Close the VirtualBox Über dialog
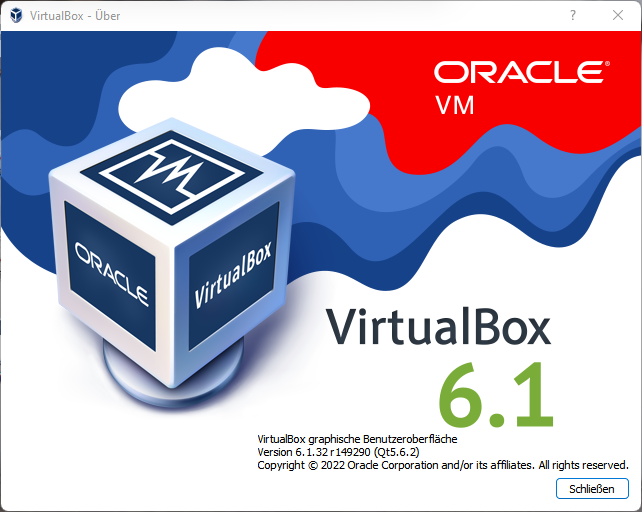Image resolution: width=642 pixels, height=512 pixels. (618, 16)
